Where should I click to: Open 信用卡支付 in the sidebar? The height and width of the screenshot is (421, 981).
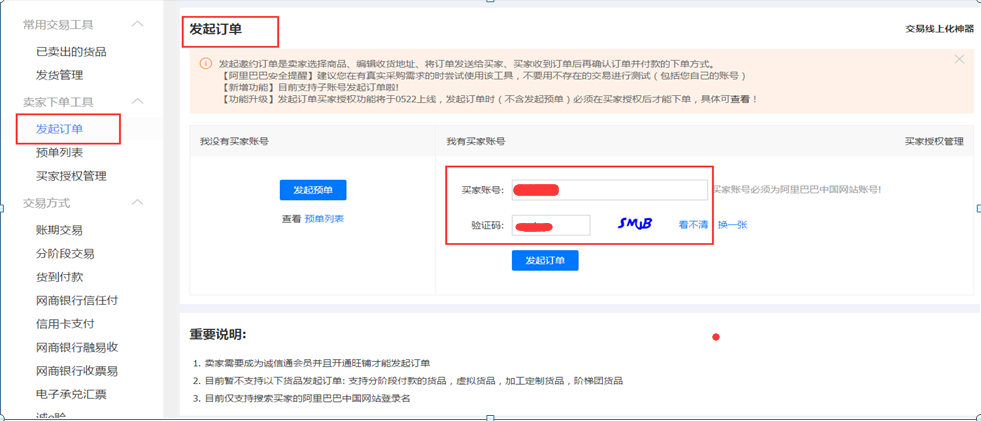pyautogui.click(x=65, y=324)
